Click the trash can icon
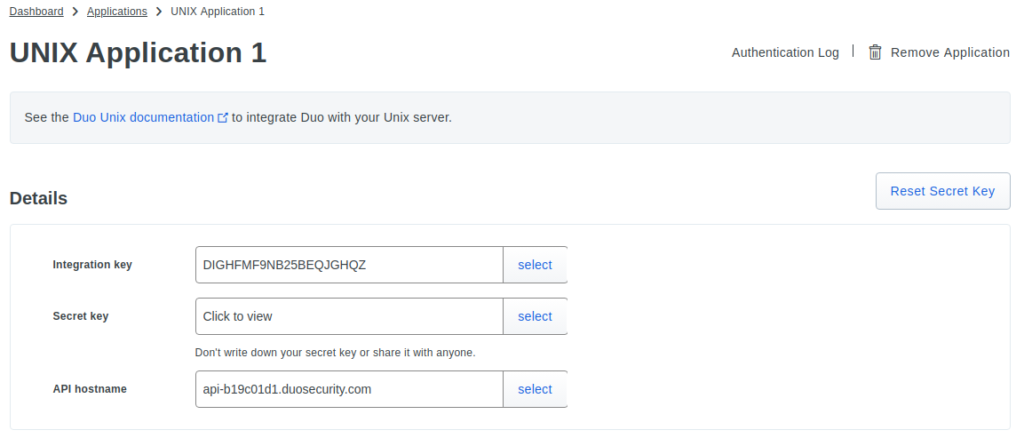Viewport: 1024px width, 446px height. (875, 52)
